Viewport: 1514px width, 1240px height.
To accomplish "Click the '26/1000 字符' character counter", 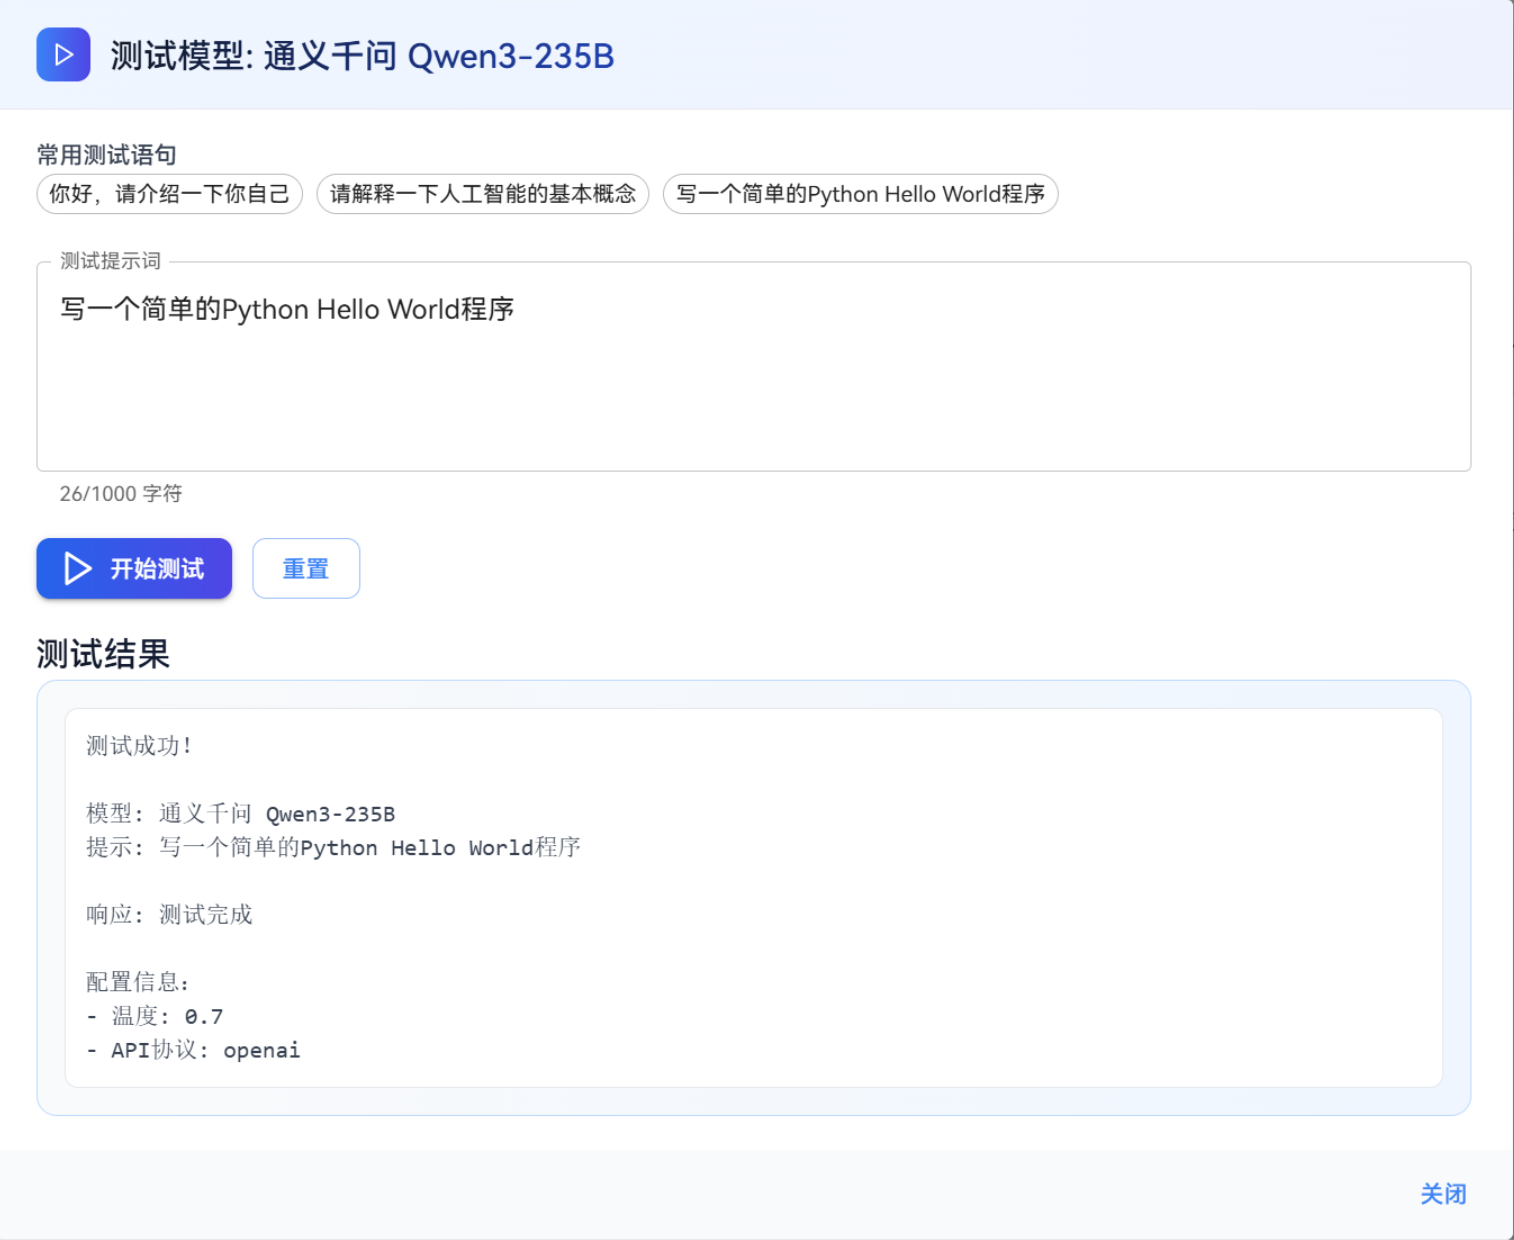I will coord(121,494).
